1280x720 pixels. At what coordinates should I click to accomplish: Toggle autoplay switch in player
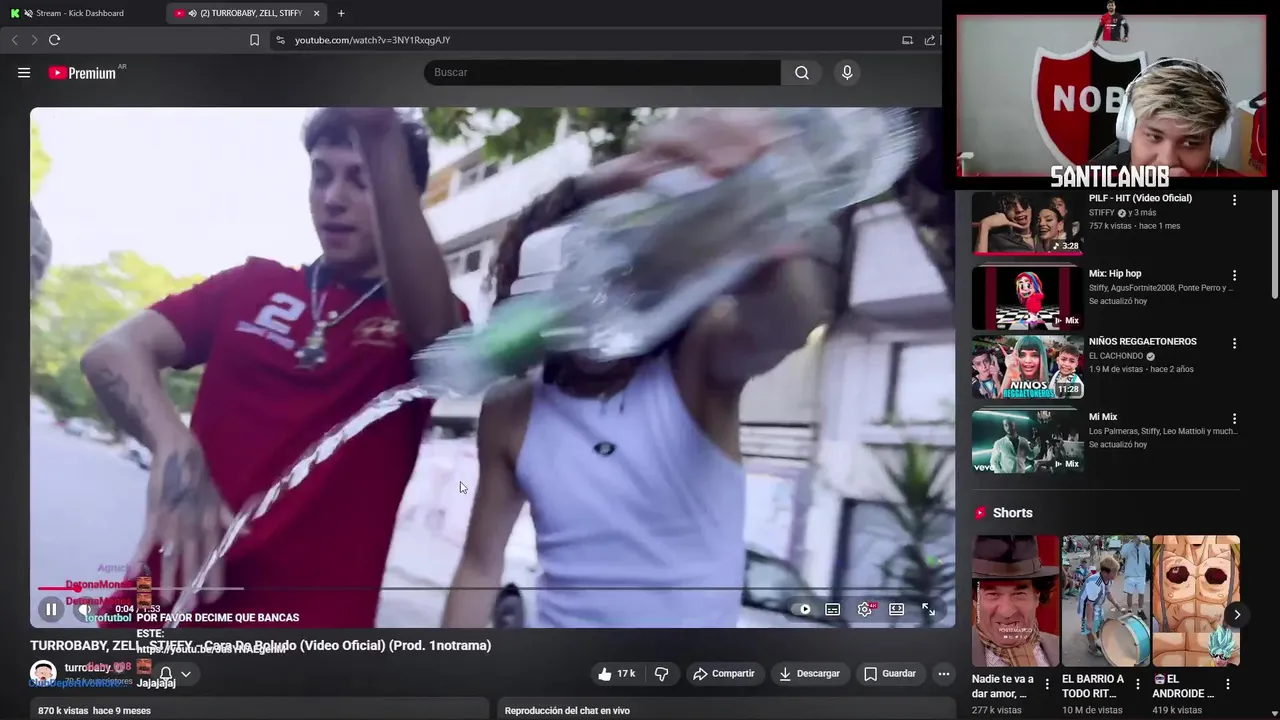point(804,609)
